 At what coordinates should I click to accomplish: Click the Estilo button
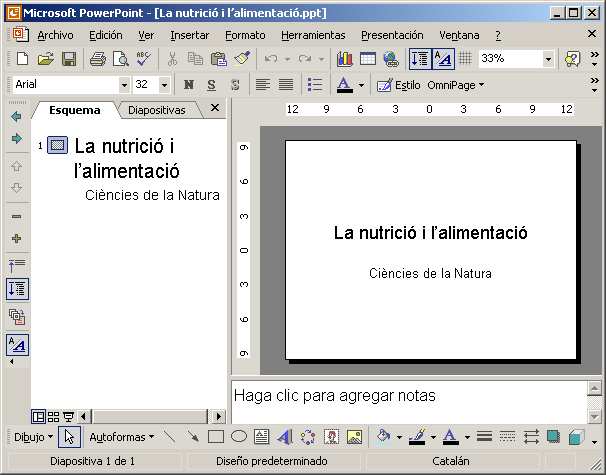click(398, 85)
